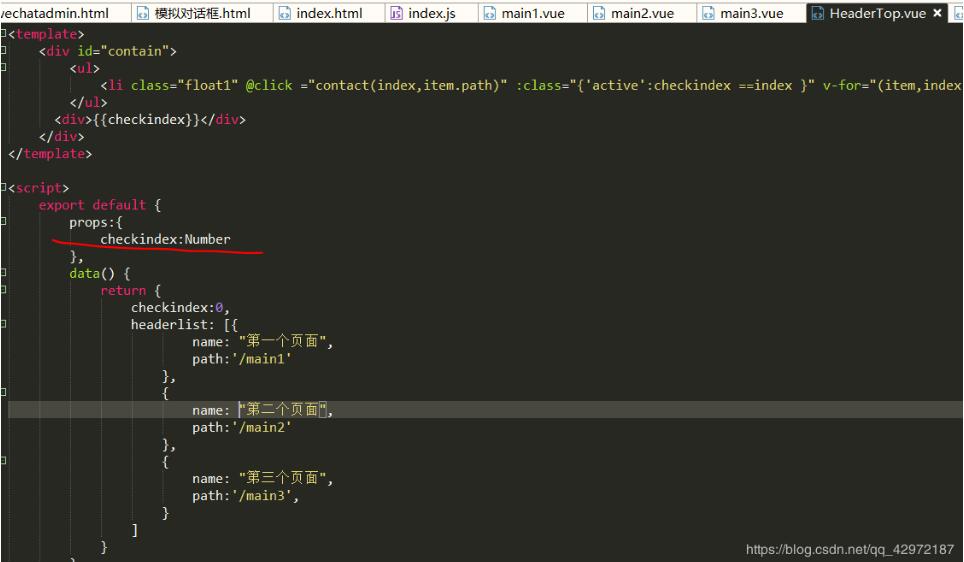The image size is (964, 562).
Task: Click the file icon on 模拟对话框.html tab
Action: point(143,13)
